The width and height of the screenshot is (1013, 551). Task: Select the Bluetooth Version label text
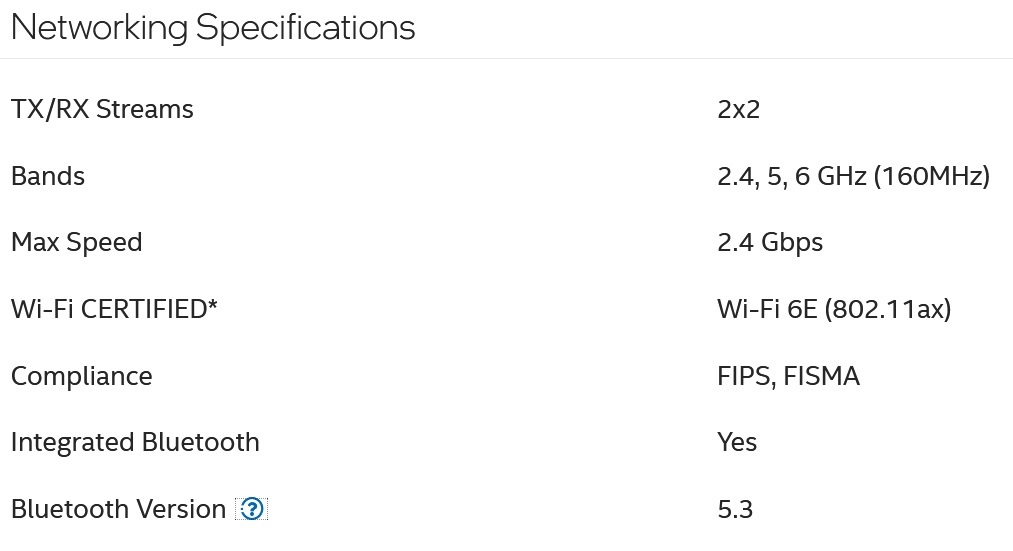[118, 509]
